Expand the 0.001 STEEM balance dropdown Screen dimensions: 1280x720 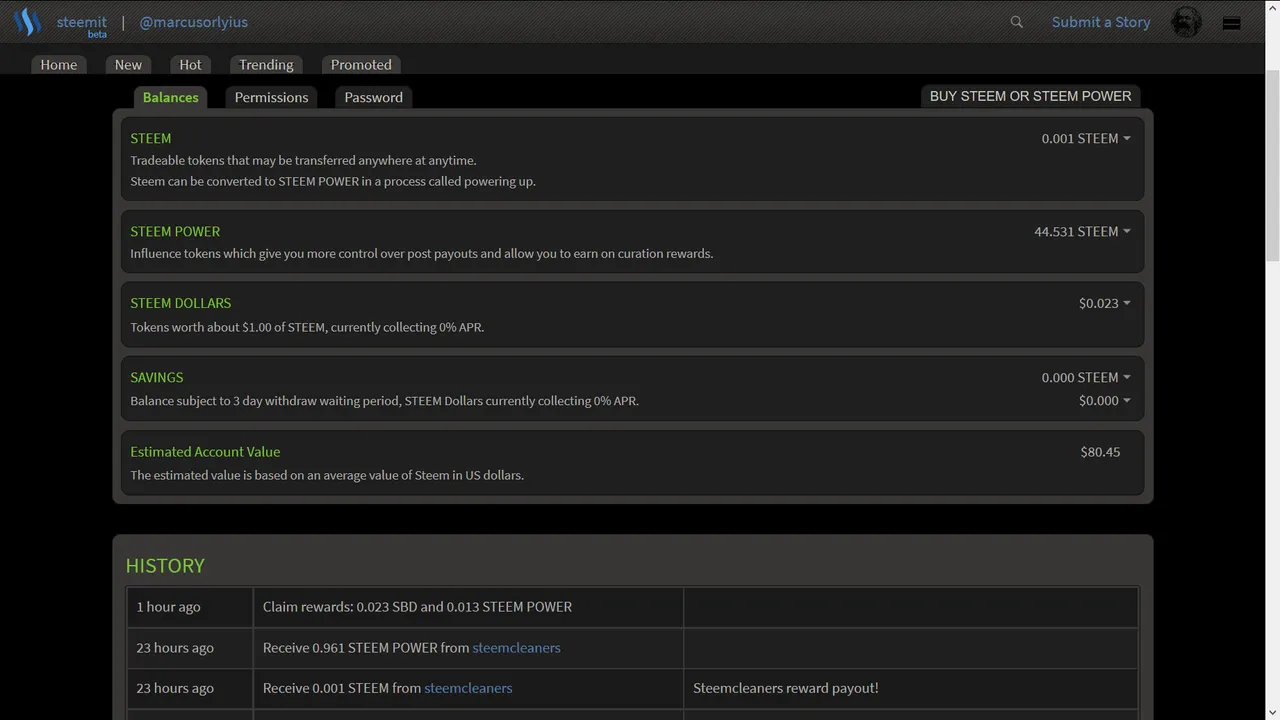(x=1086, y=138)
